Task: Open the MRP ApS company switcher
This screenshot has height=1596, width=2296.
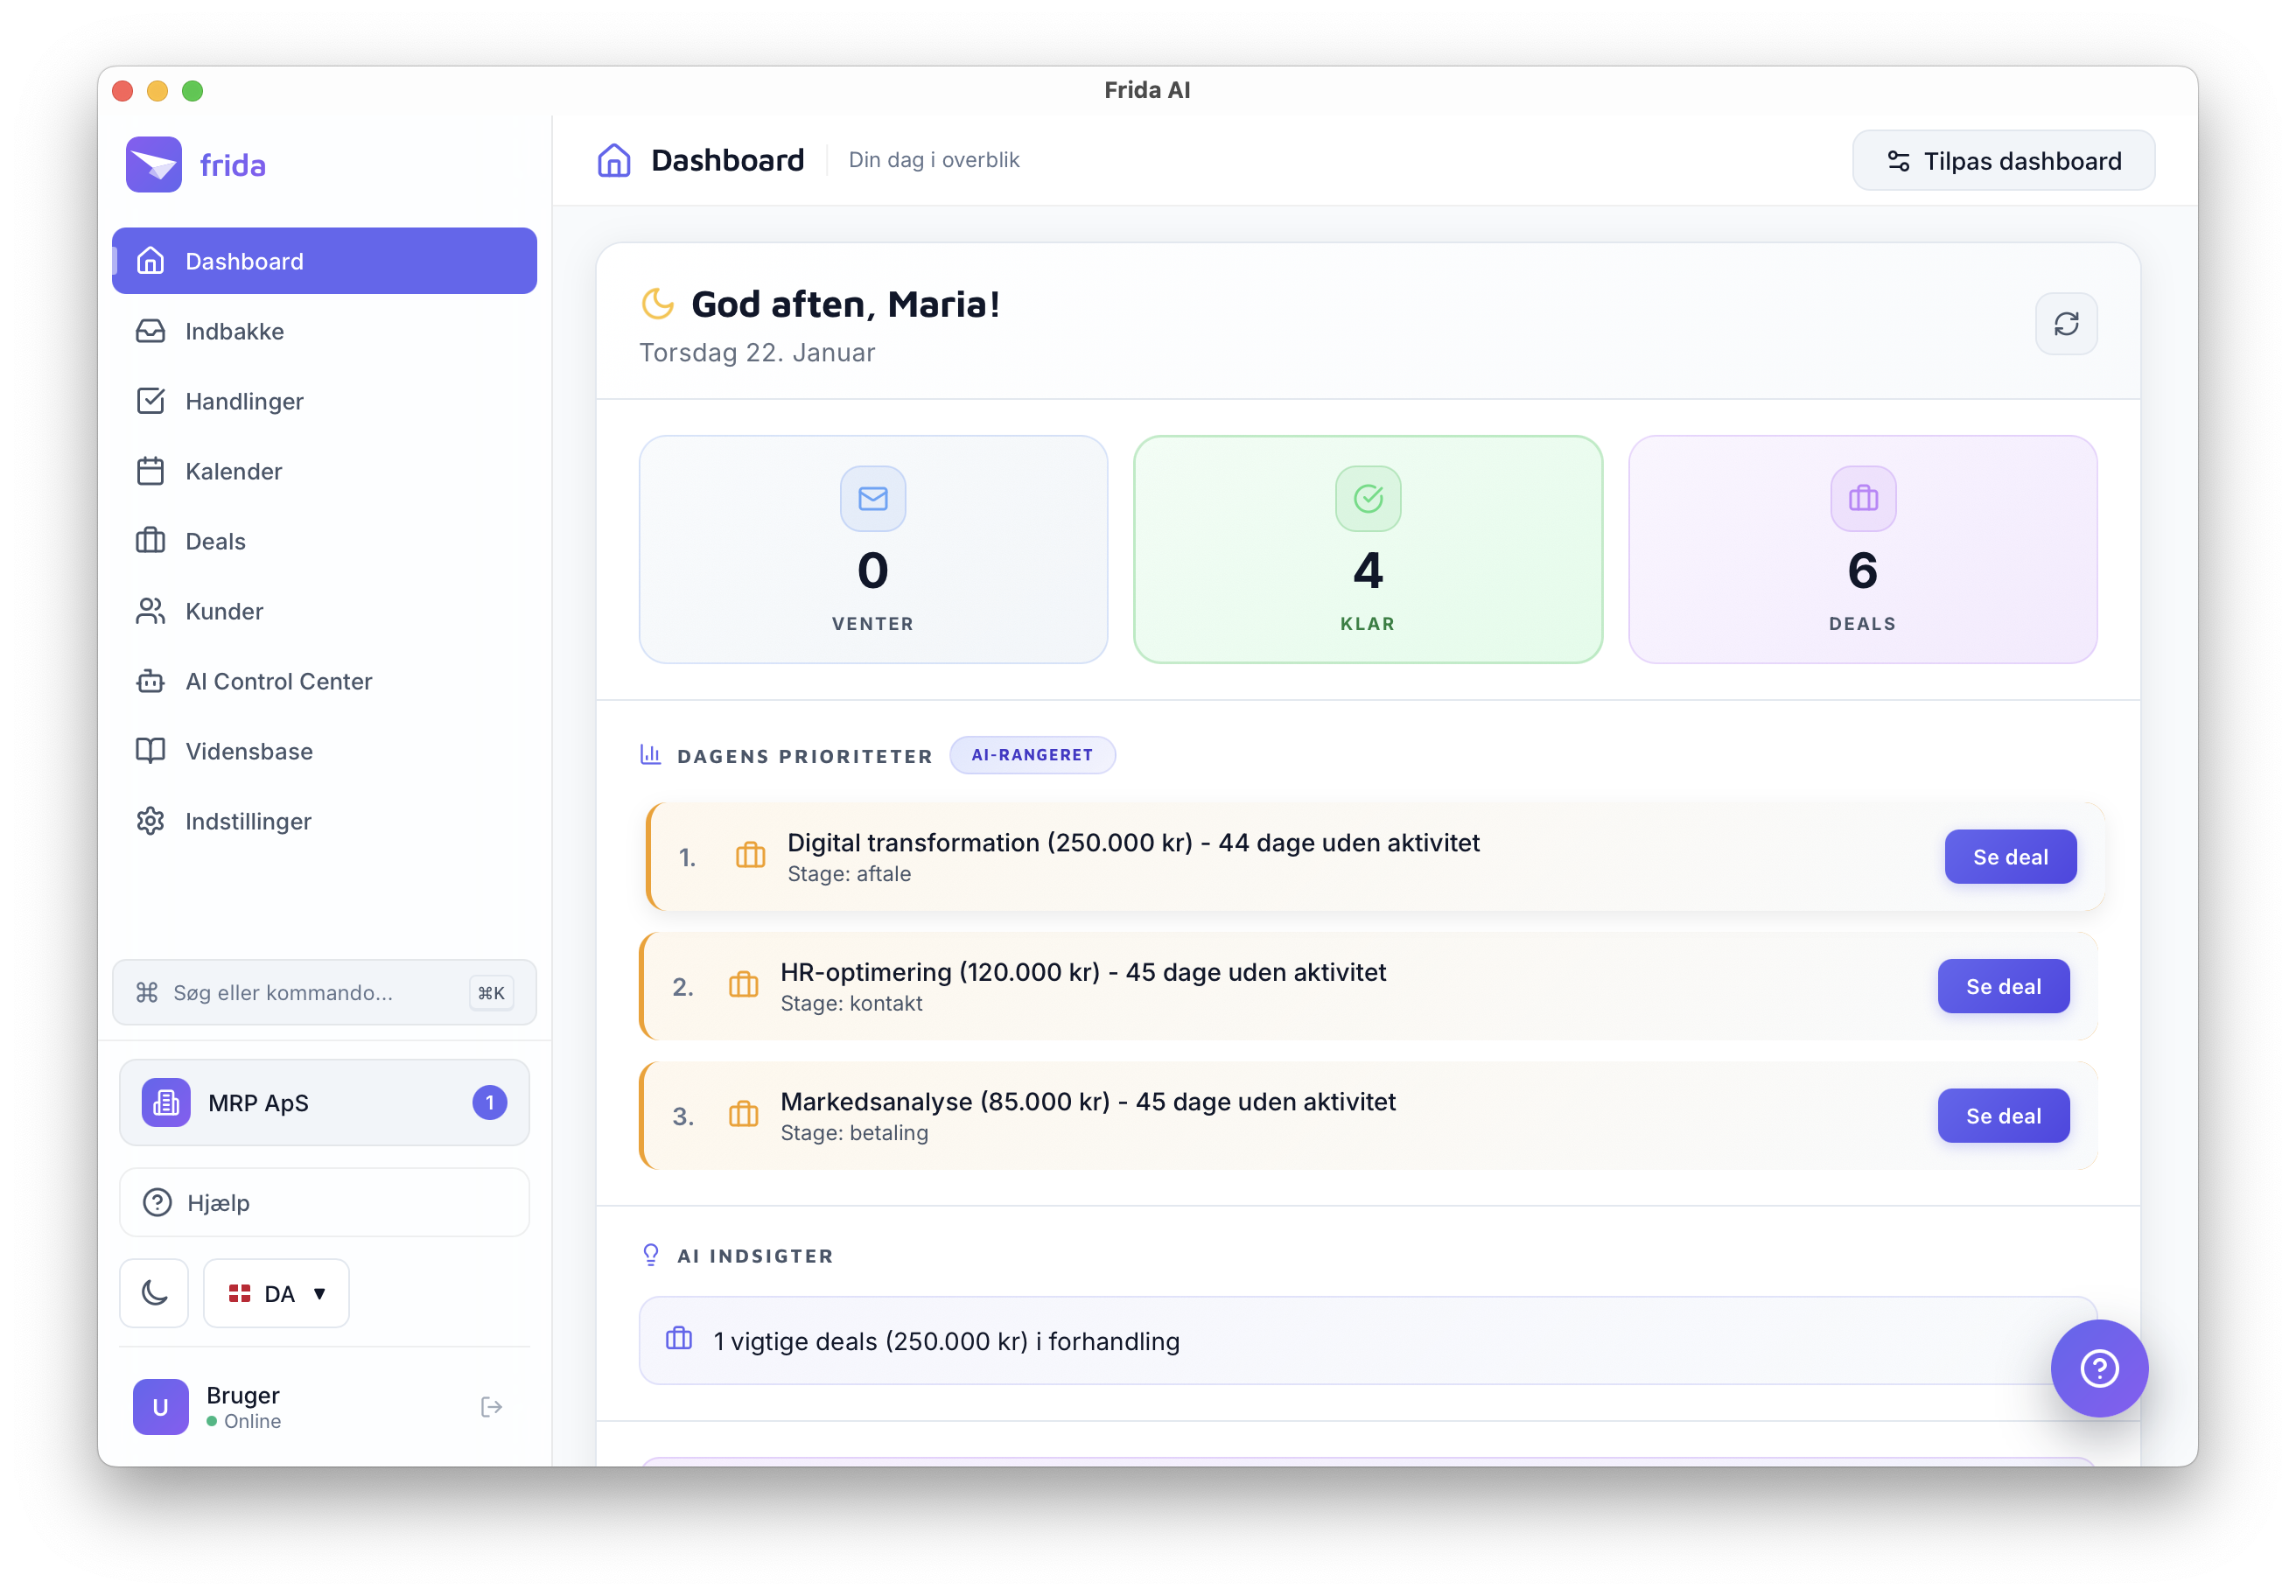Action: (x=324, y=1102)
